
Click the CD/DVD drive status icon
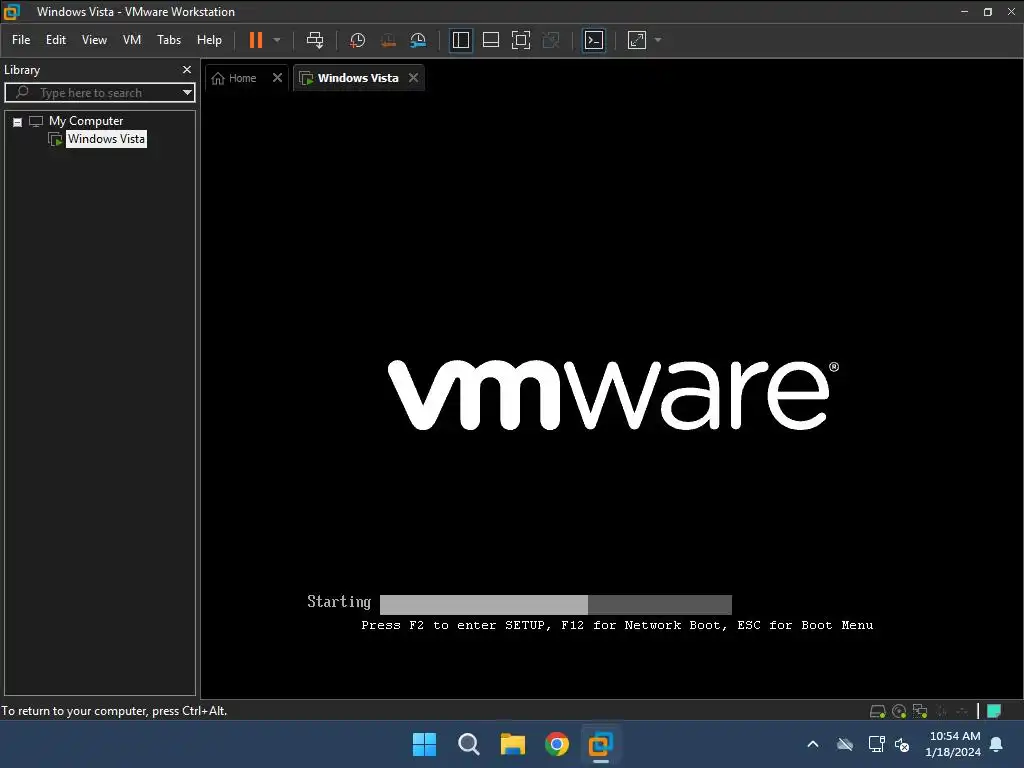pyautogui.click(x=899, y=711)
